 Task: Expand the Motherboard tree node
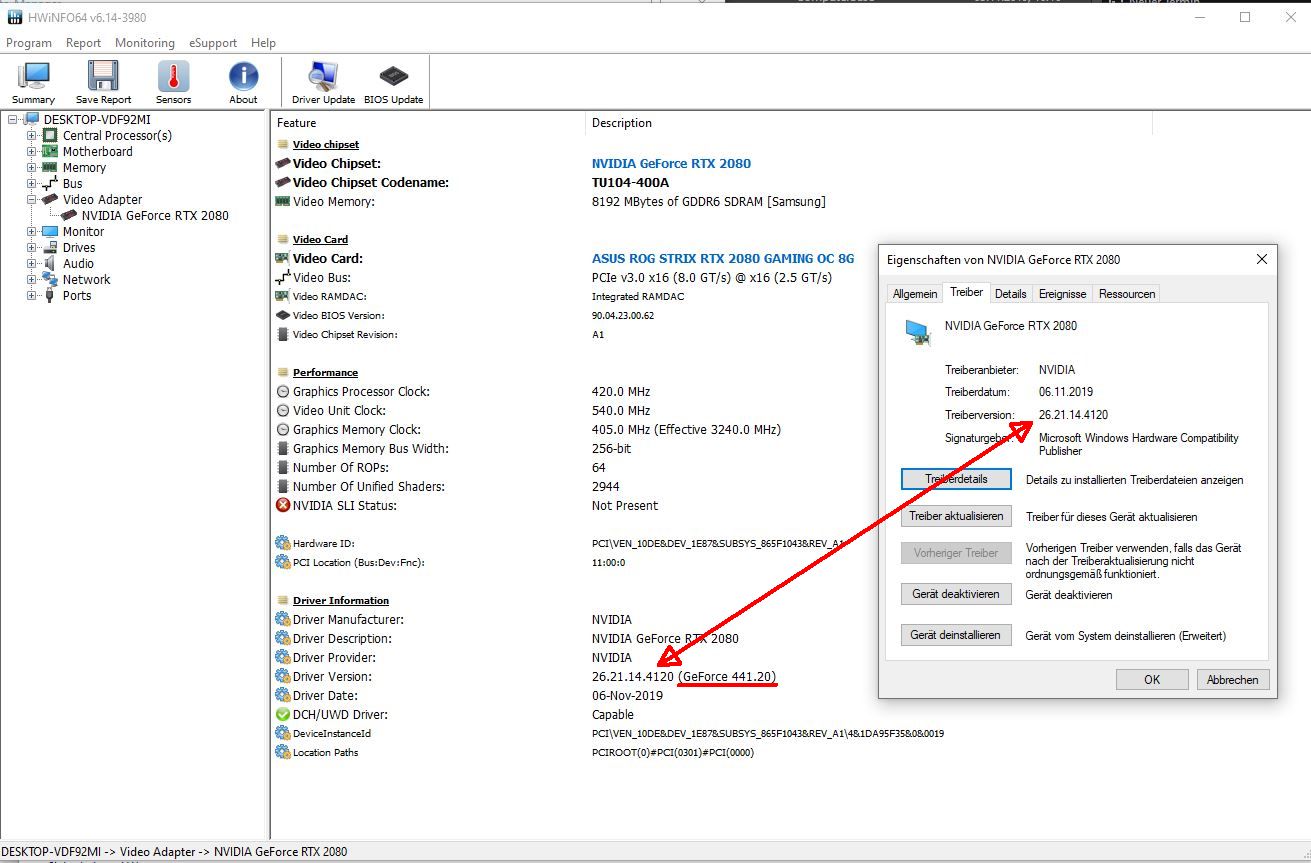tap(32, 152)
